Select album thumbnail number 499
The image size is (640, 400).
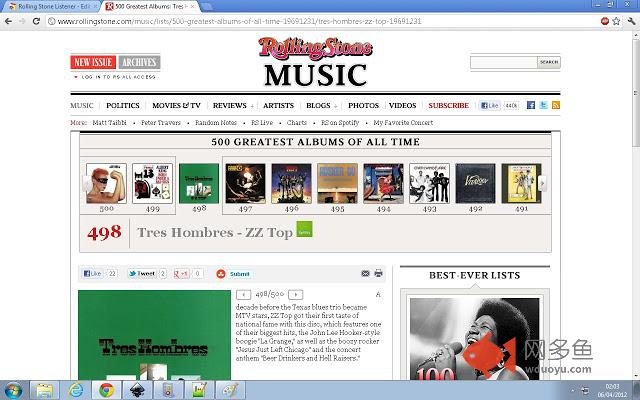pyautogui.click(x=153, y=183)
